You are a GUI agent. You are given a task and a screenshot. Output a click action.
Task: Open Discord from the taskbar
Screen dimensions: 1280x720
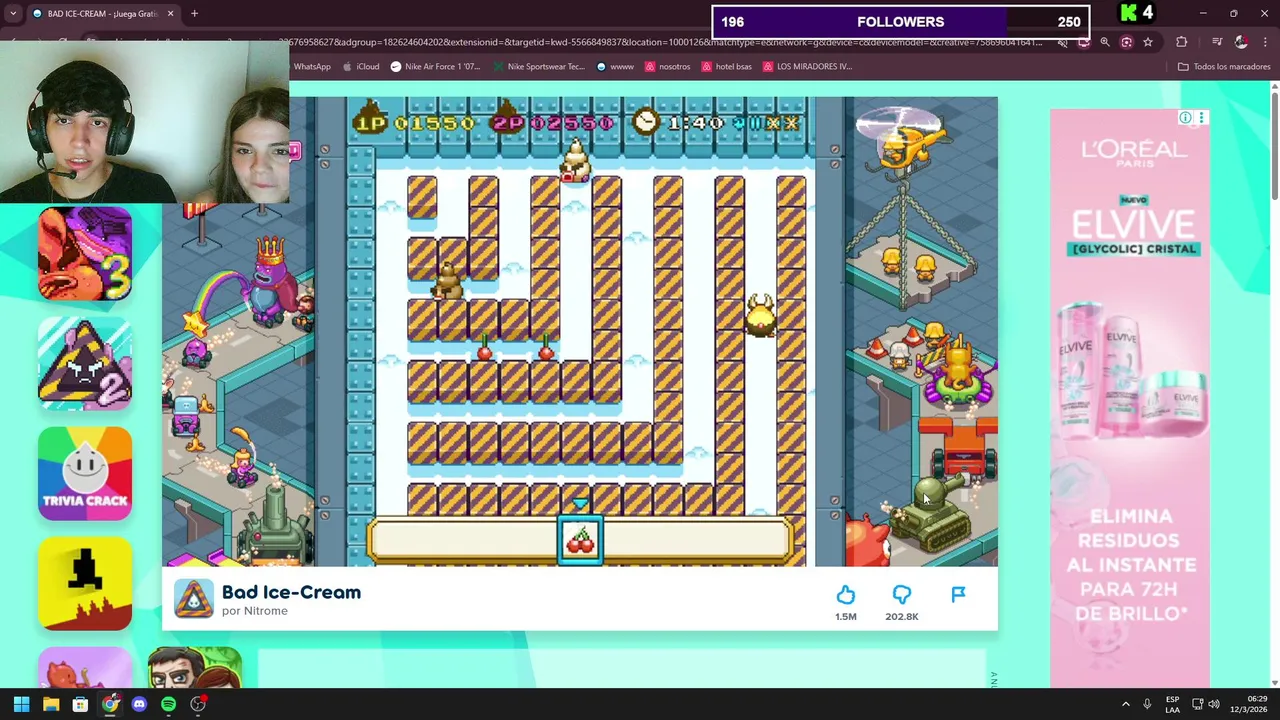tap(139, 705)
